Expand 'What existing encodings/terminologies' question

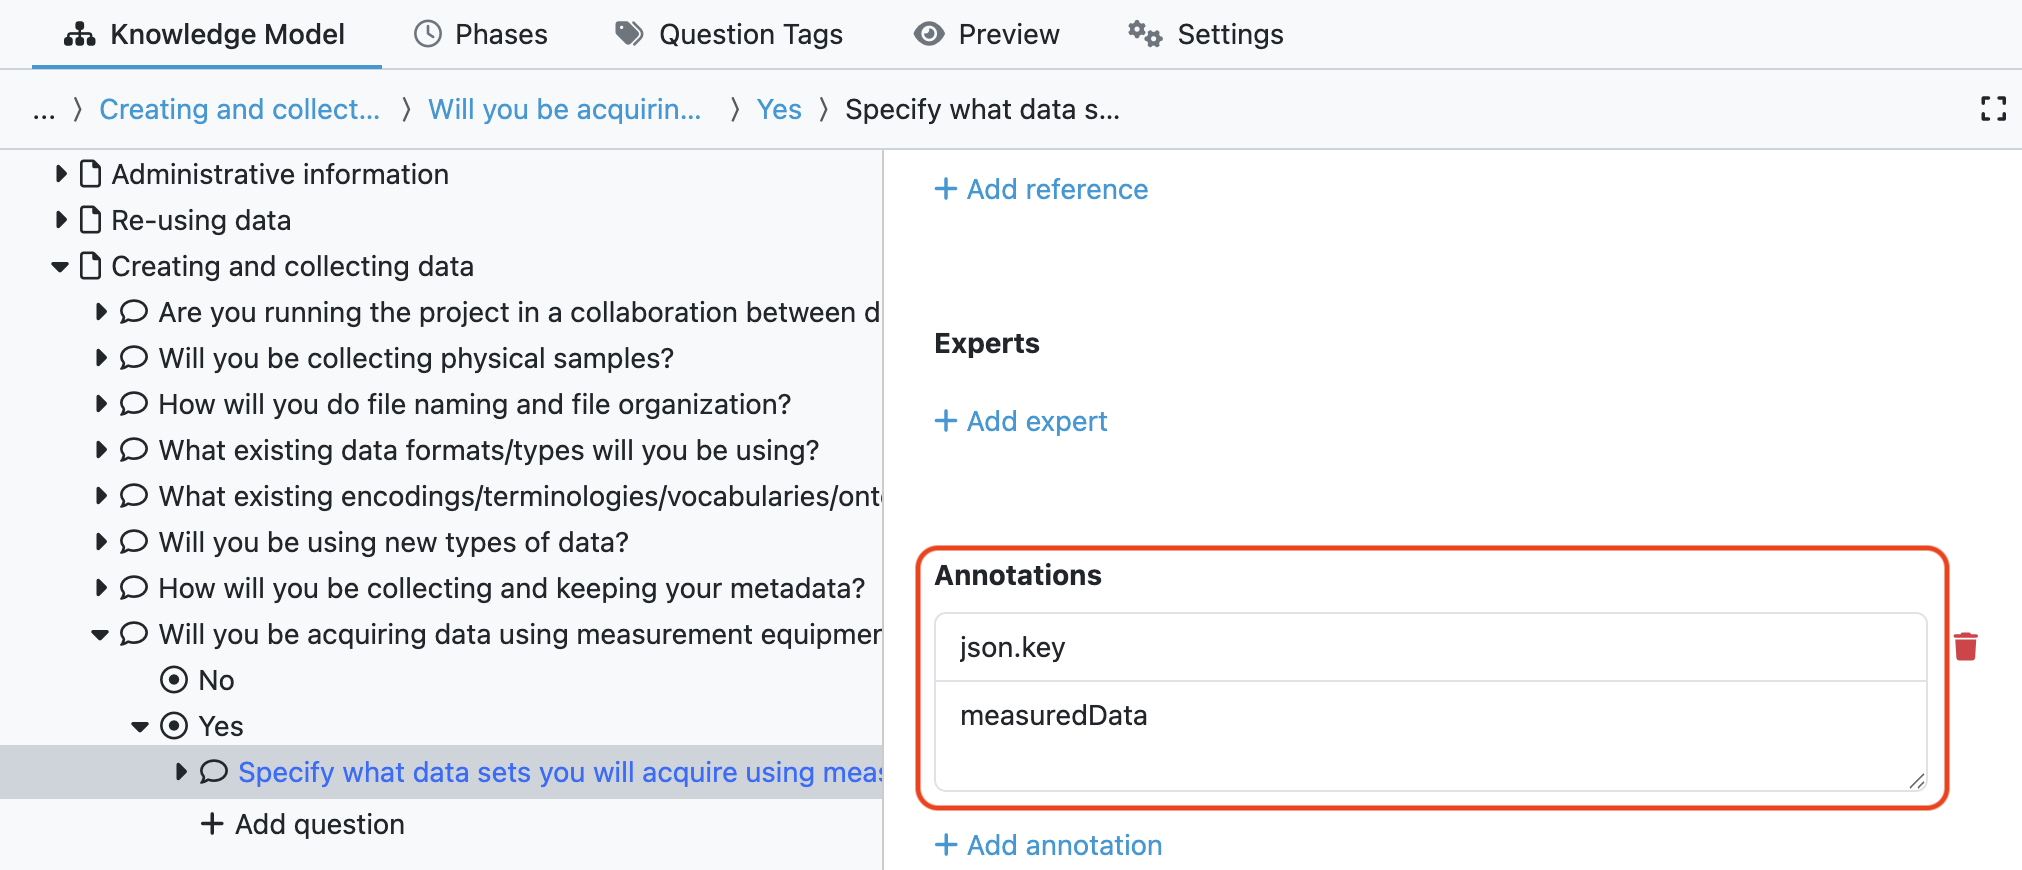point(101,496)
